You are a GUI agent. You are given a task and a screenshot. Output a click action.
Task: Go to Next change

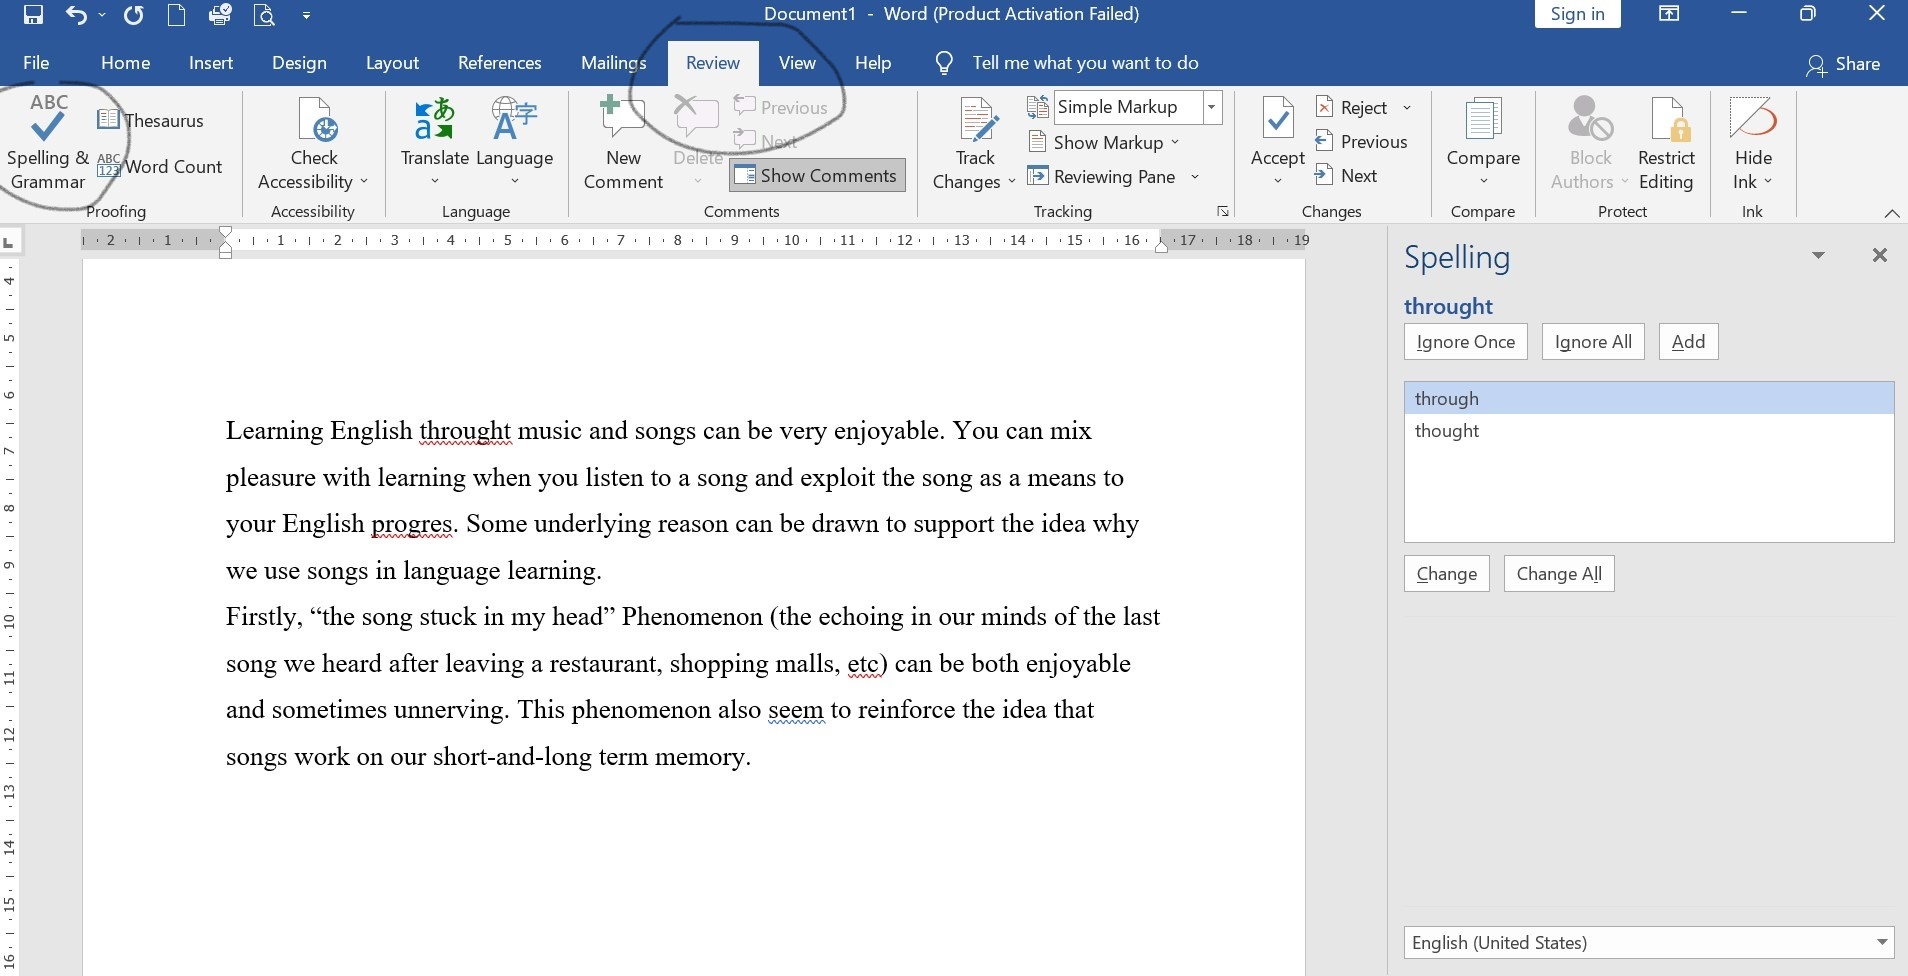[1346, 175]
